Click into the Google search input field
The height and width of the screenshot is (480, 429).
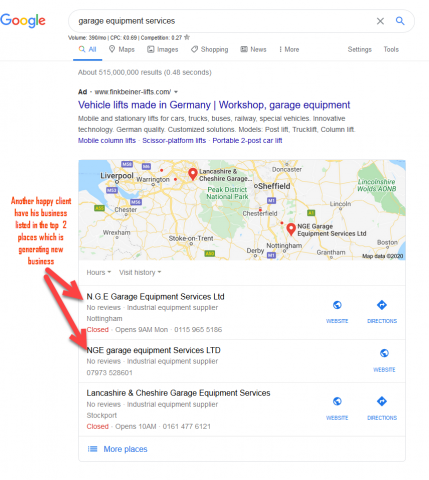(223, 21)
